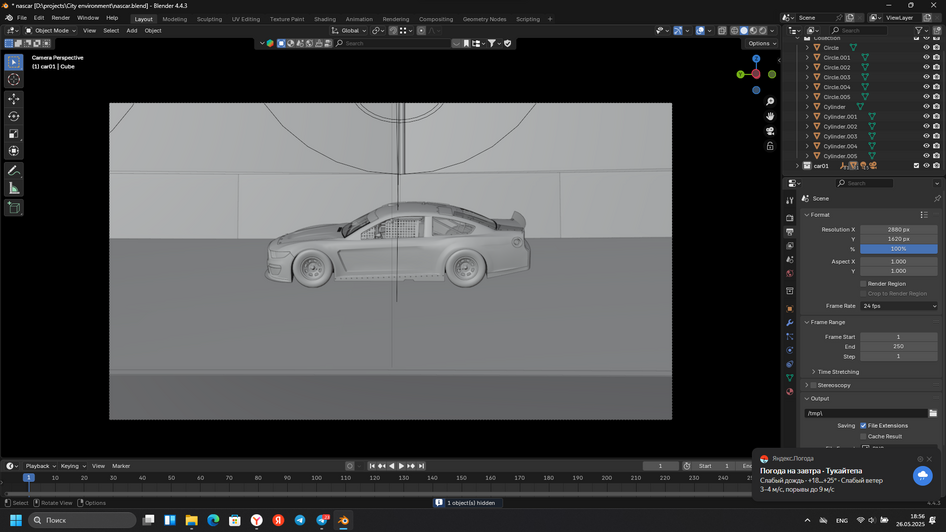This screenshot has height=532, width=946.
Task: Select the Add Cube tool
Action: (14, 208)
